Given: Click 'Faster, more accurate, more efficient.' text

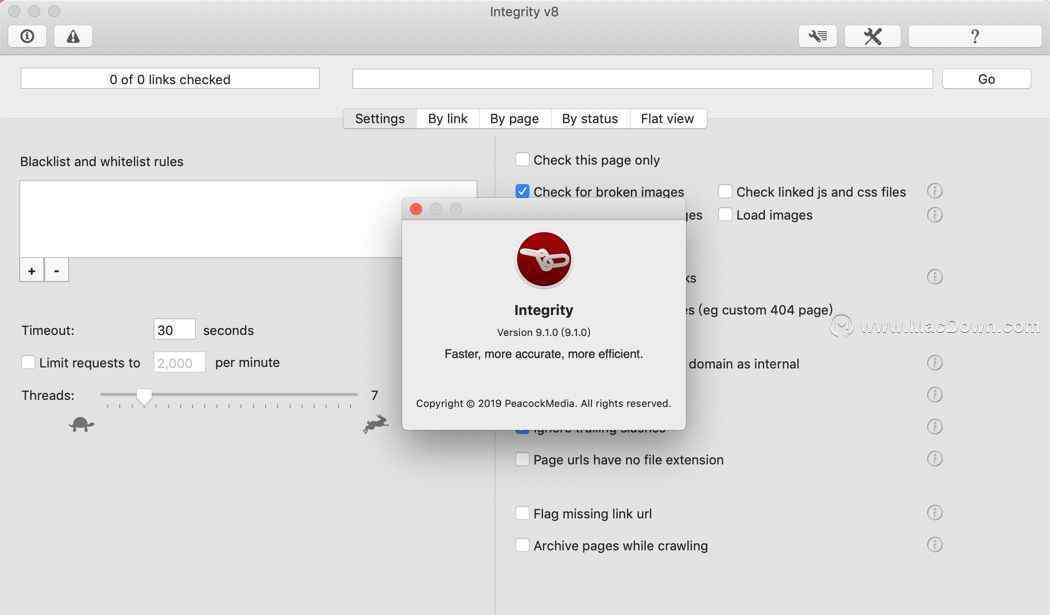Looking at the screenshot, I should tap(544, 354).
